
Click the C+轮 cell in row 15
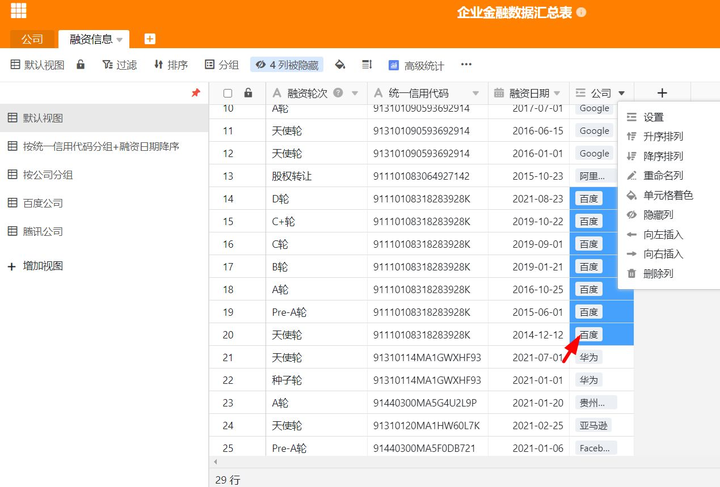pos(316,222)
